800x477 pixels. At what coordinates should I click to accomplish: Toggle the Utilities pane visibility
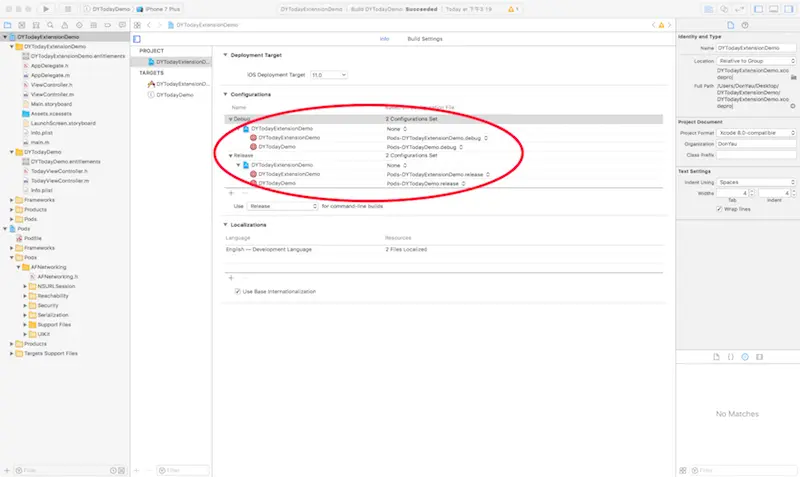click(788, 9)
